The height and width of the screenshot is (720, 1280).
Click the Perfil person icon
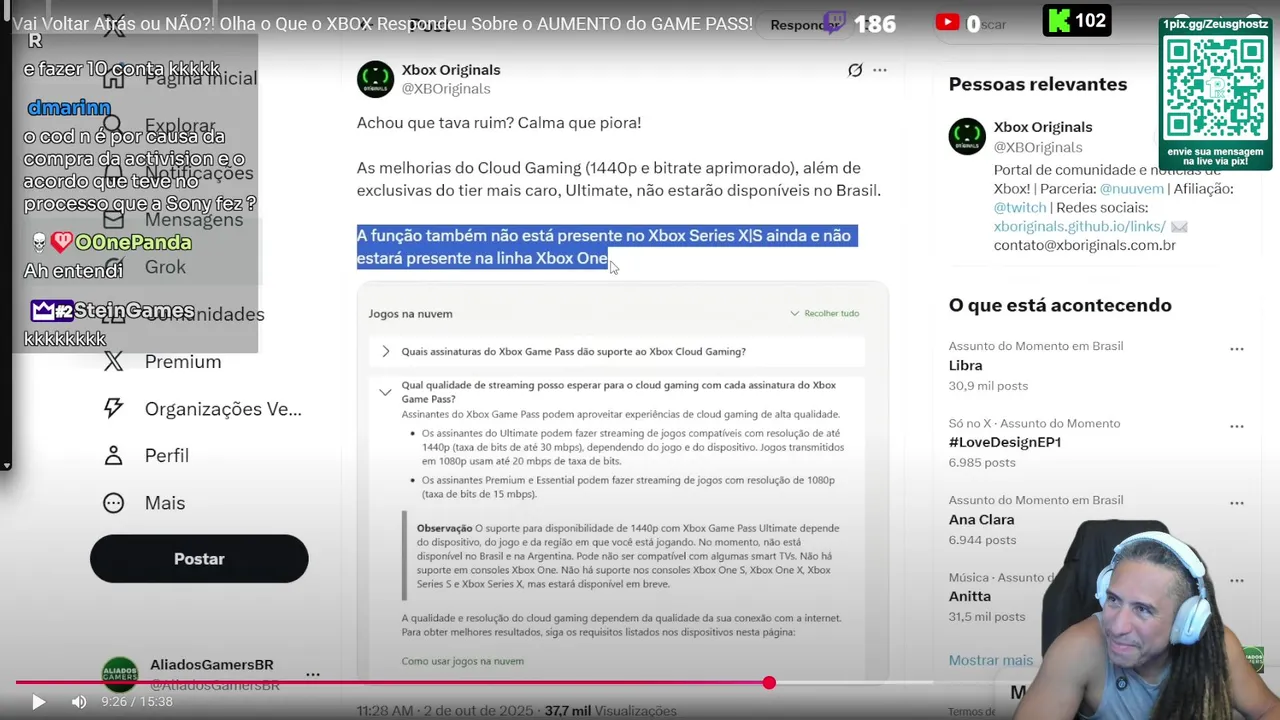(114, 455)
